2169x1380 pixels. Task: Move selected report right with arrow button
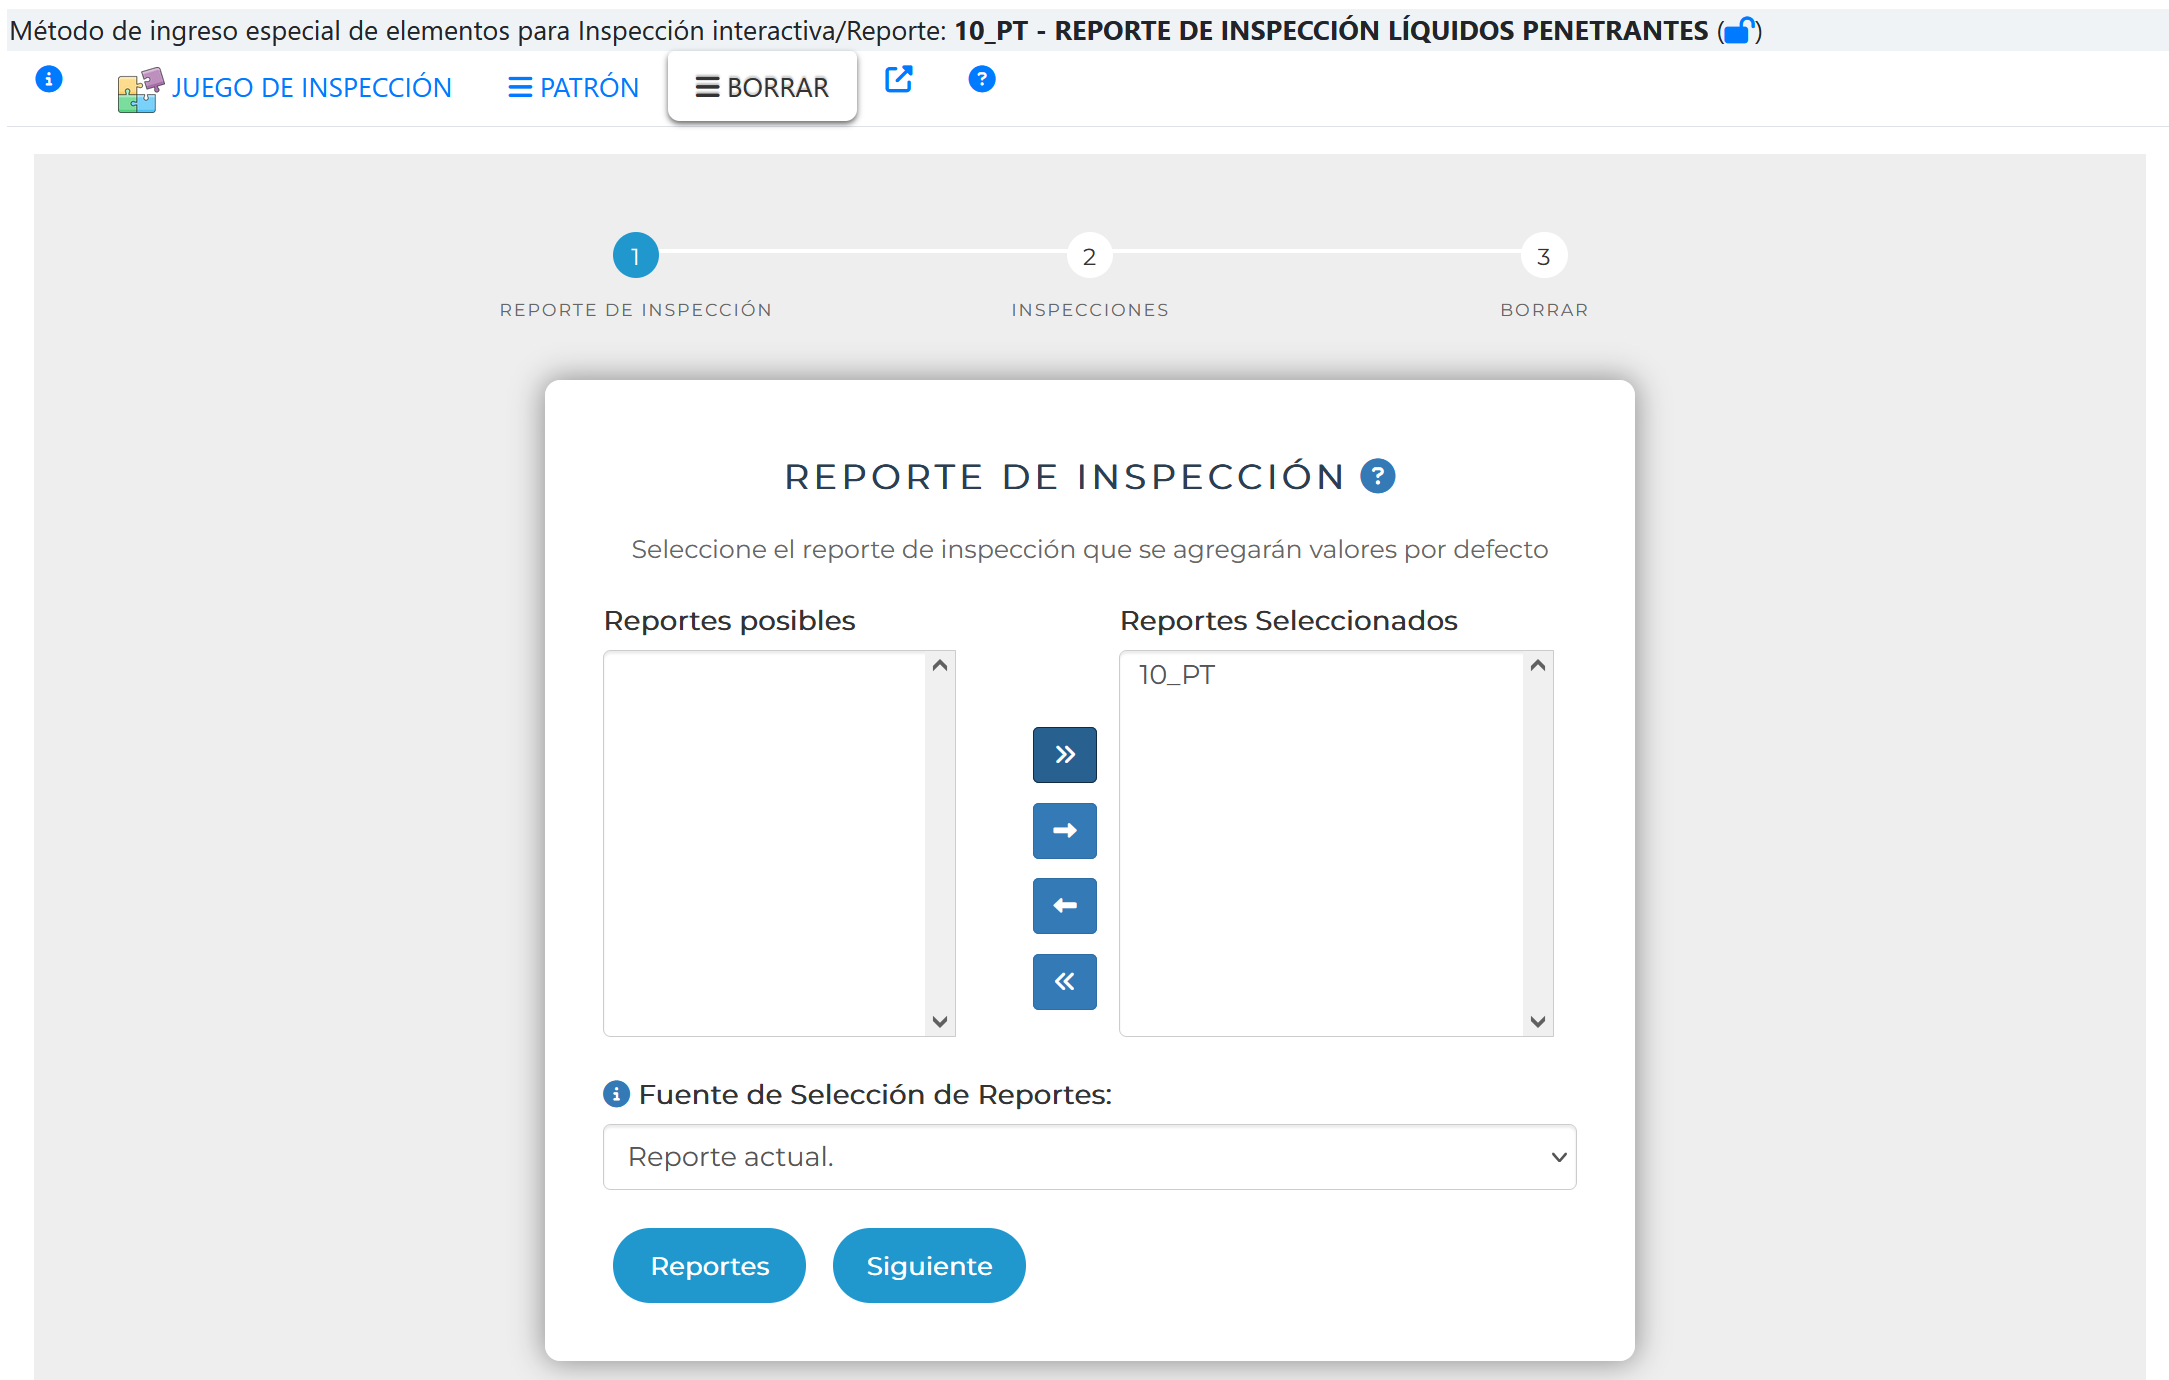coord(1064,830)
